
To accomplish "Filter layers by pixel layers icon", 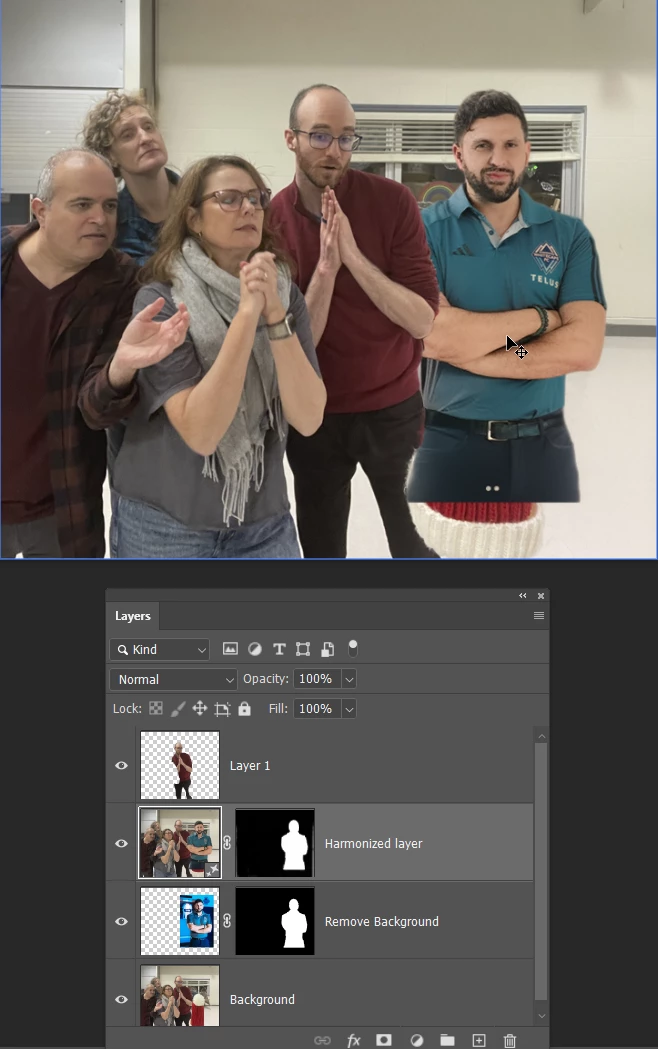I will [x=230, y=648].
